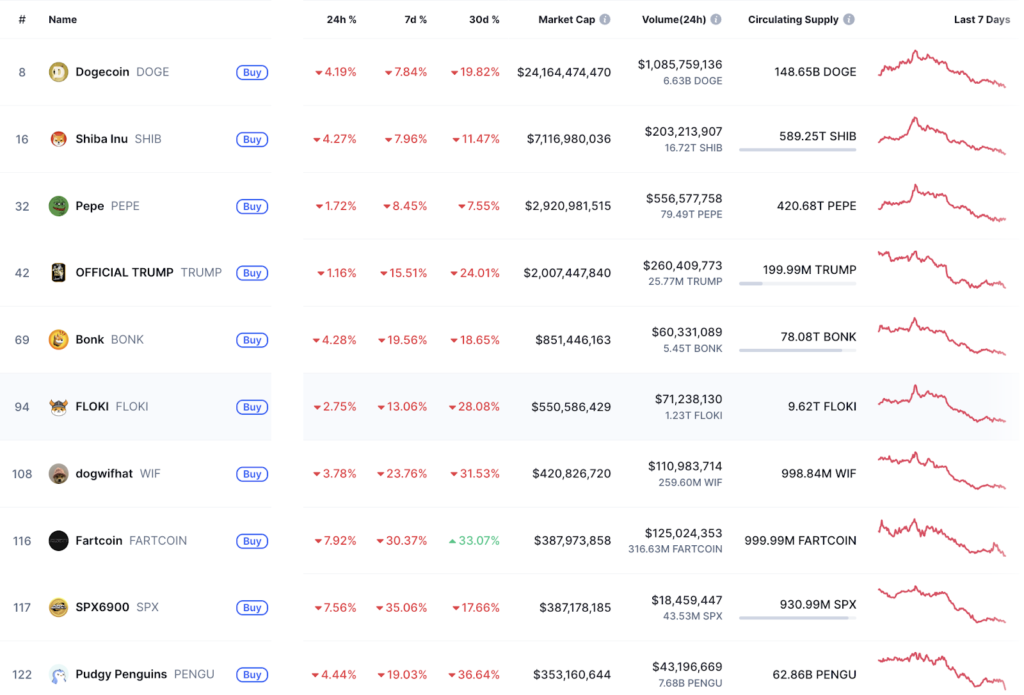Open FLOKI 7-day price sparkline
Screen dimensions: 1024x695
(942, 404)
